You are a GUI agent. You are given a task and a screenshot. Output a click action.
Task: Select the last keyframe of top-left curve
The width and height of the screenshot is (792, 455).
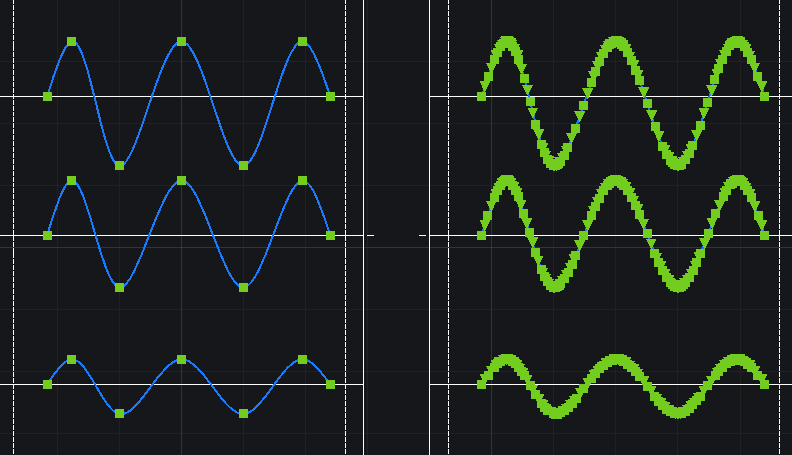(331, 97)
